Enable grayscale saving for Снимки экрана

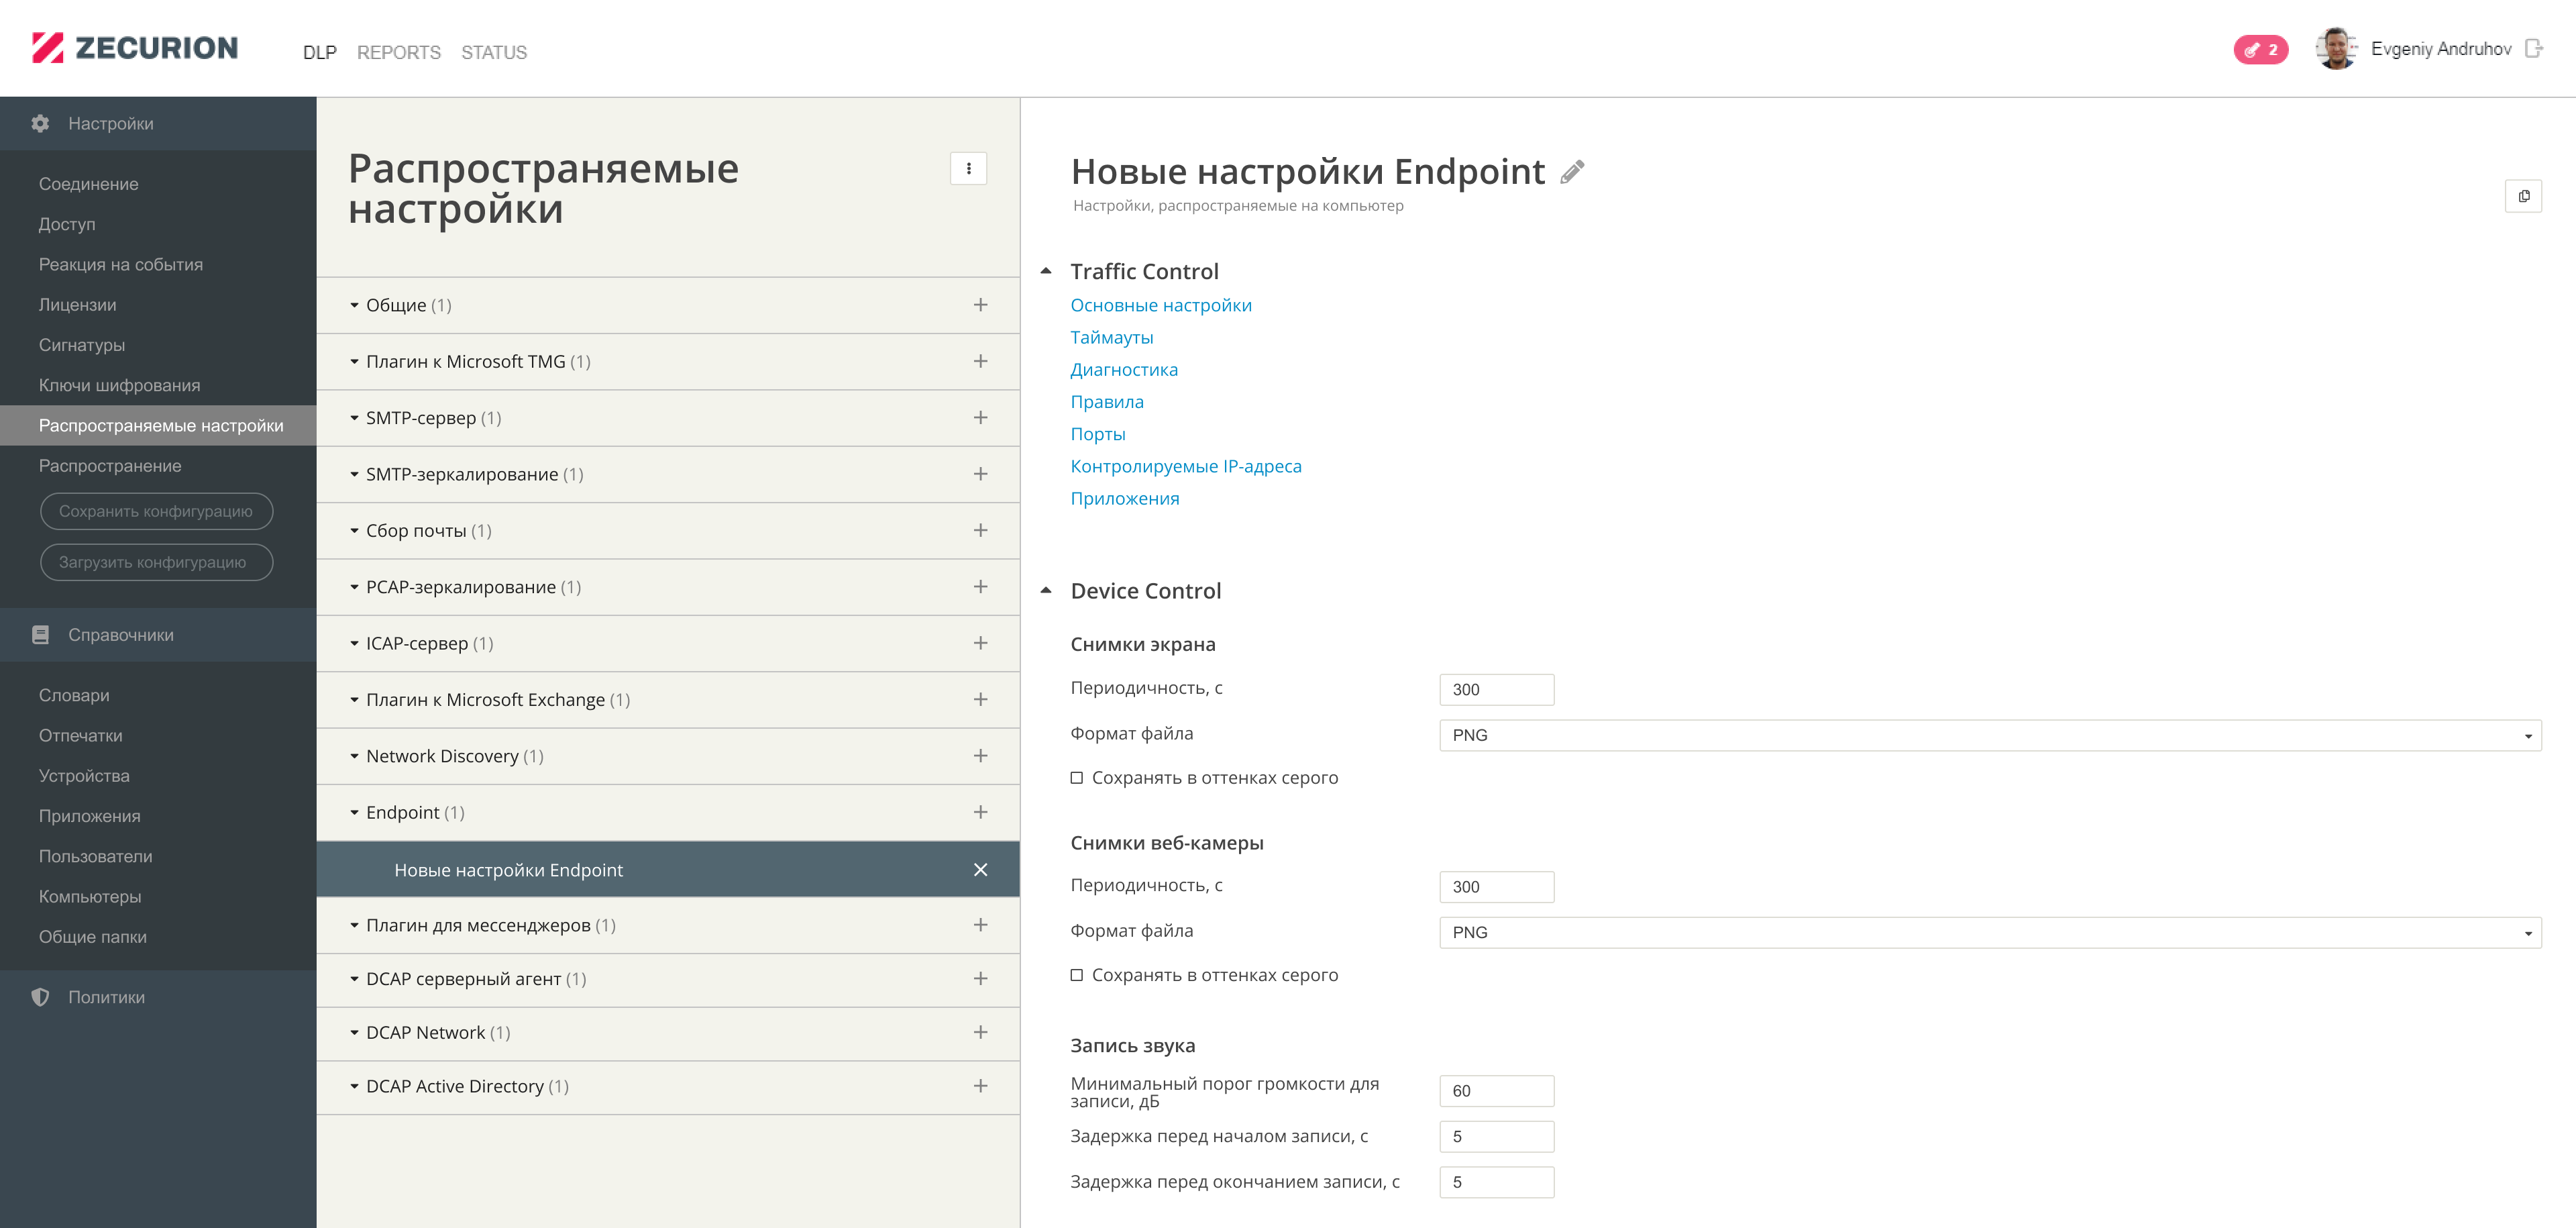click(1077, 778)
